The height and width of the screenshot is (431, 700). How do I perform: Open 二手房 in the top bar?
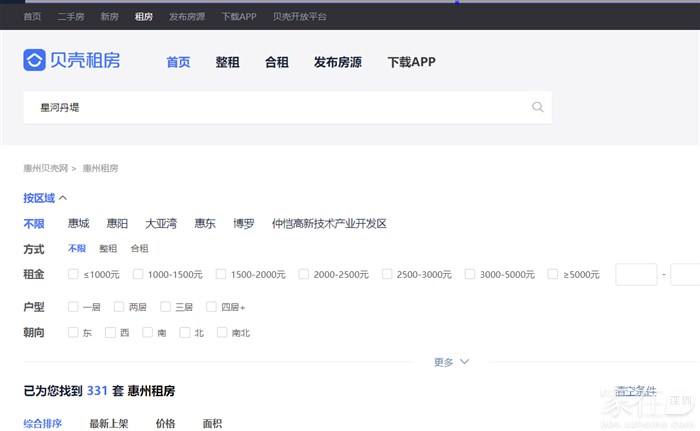[70, 17]
